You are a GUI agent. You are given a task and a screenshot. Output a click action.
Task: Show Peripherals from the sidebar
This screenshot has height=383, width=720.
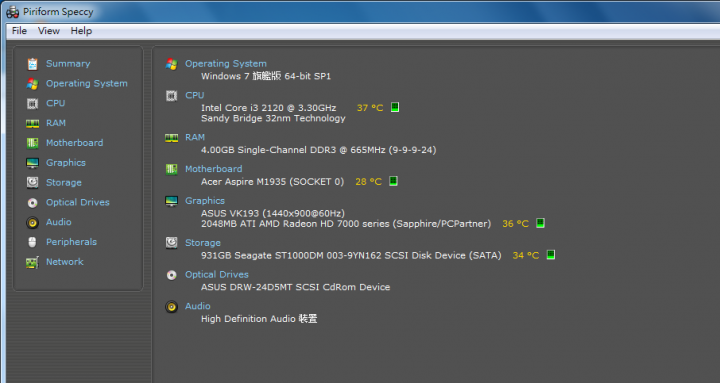[x=71, y=242]
